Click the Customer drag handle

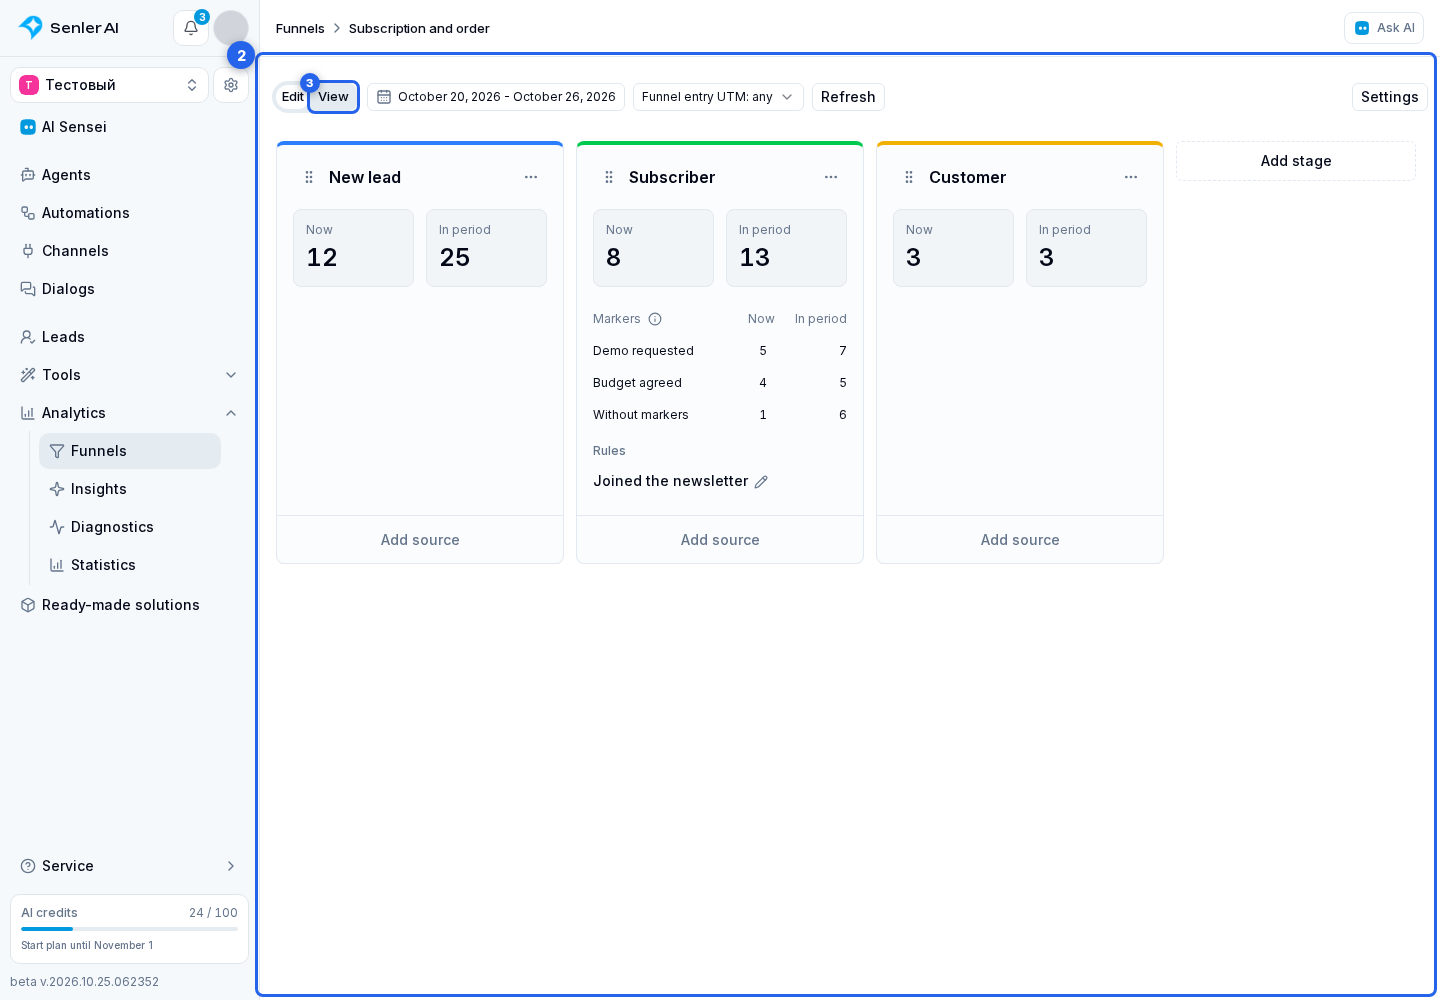pos(909,177)
